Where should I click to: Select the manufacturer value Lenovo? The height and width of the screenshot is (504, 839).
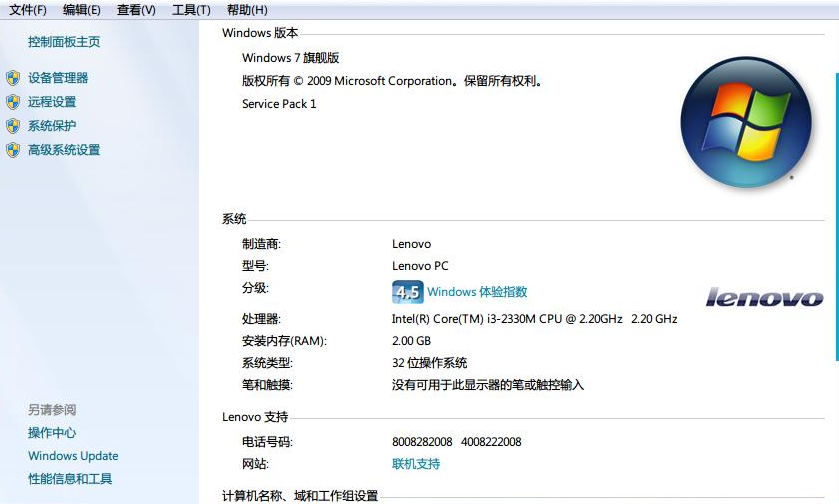tap(411, 244)
